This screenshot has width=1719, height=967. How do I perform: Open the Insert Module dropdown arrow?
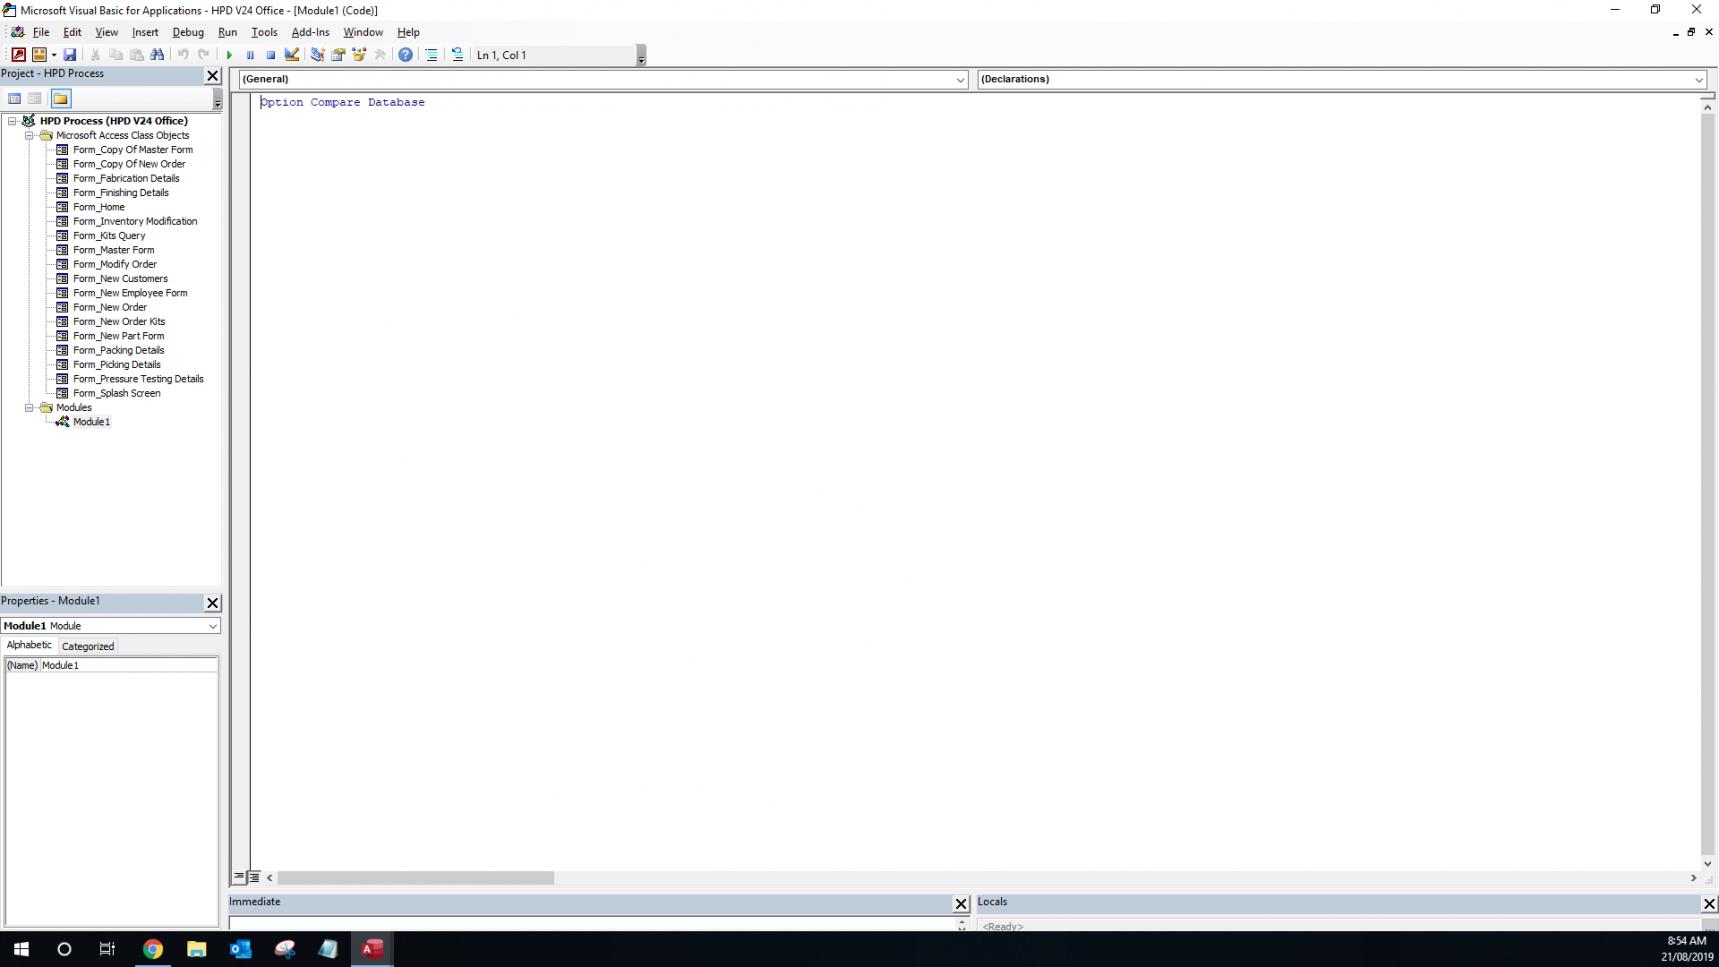pos(54,55)
